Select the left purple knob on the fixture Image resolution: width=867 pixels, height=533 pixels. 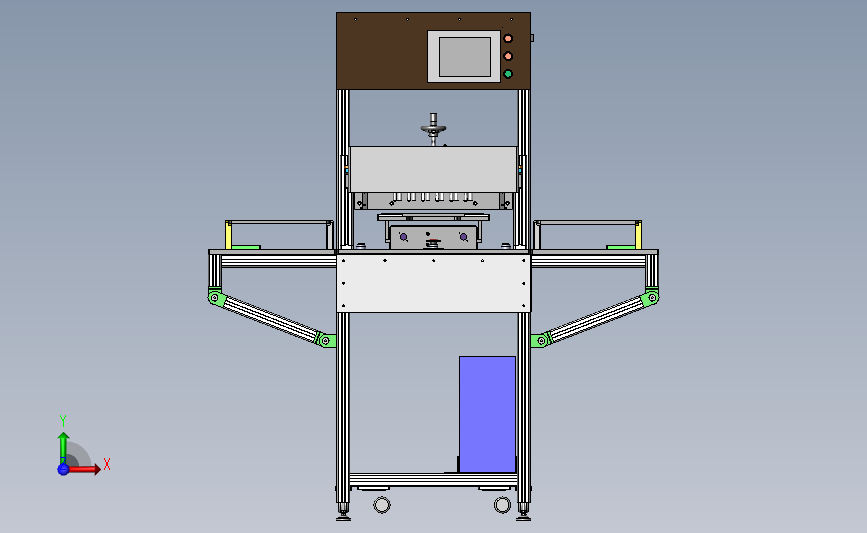(404, 237)
